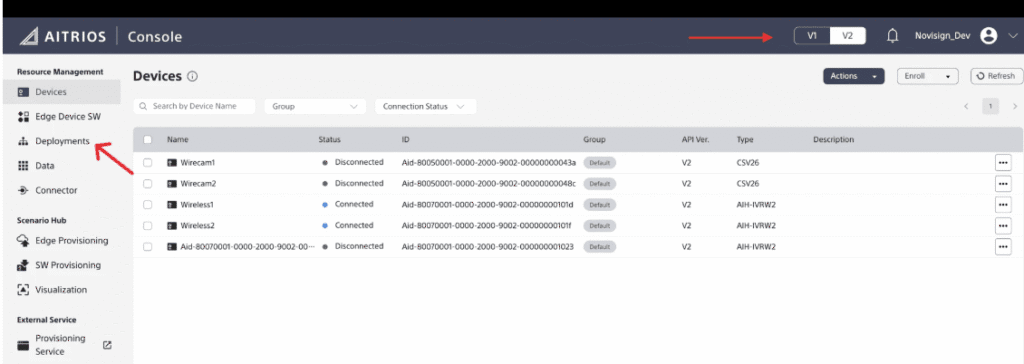
Task: Click the Connected status of Wireless1
Action: pos(353,204)
